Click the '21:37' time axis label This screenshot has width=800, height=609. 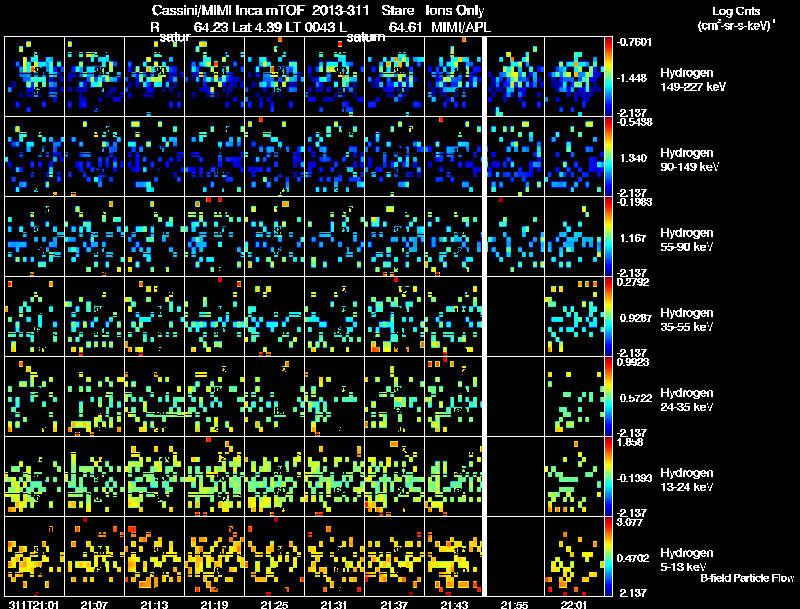point(394,604)
